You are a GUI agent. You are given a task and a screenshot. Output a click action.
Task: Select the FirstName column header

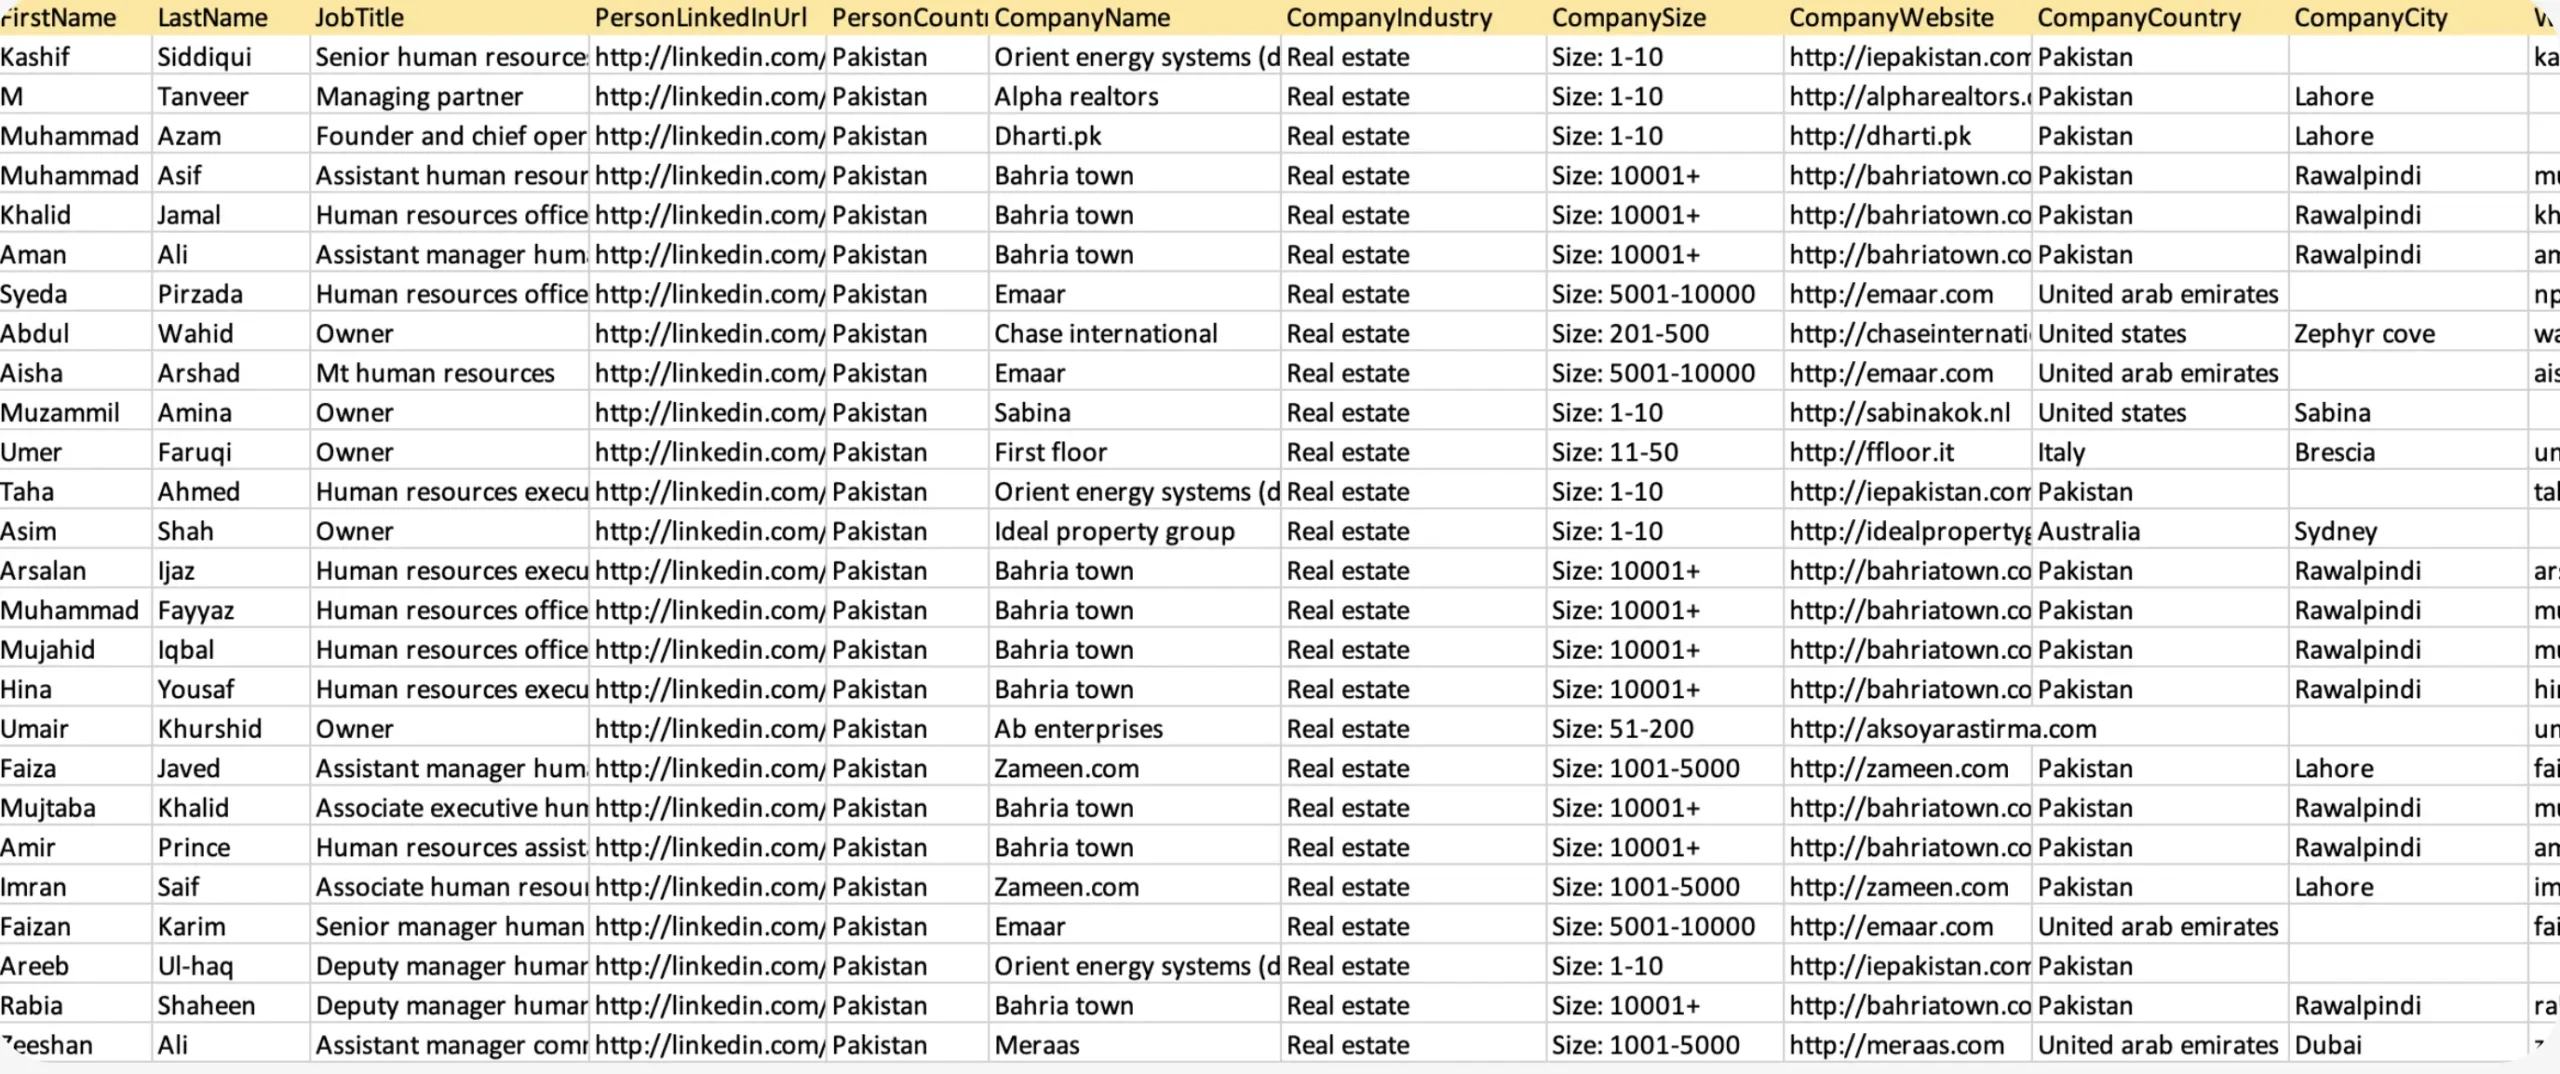click(x=75, y=17)
